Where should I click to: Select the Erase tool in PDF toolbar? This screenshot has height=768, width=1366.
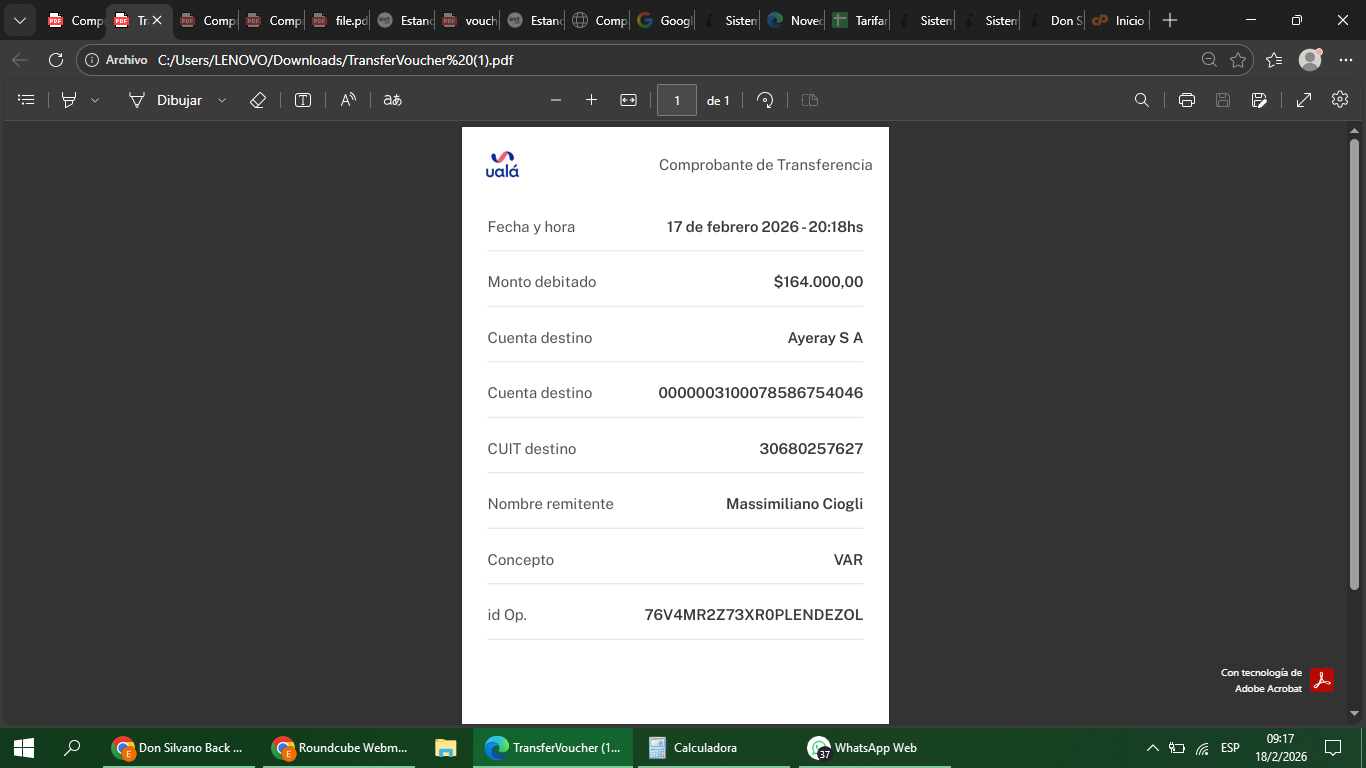pos(257,100)
